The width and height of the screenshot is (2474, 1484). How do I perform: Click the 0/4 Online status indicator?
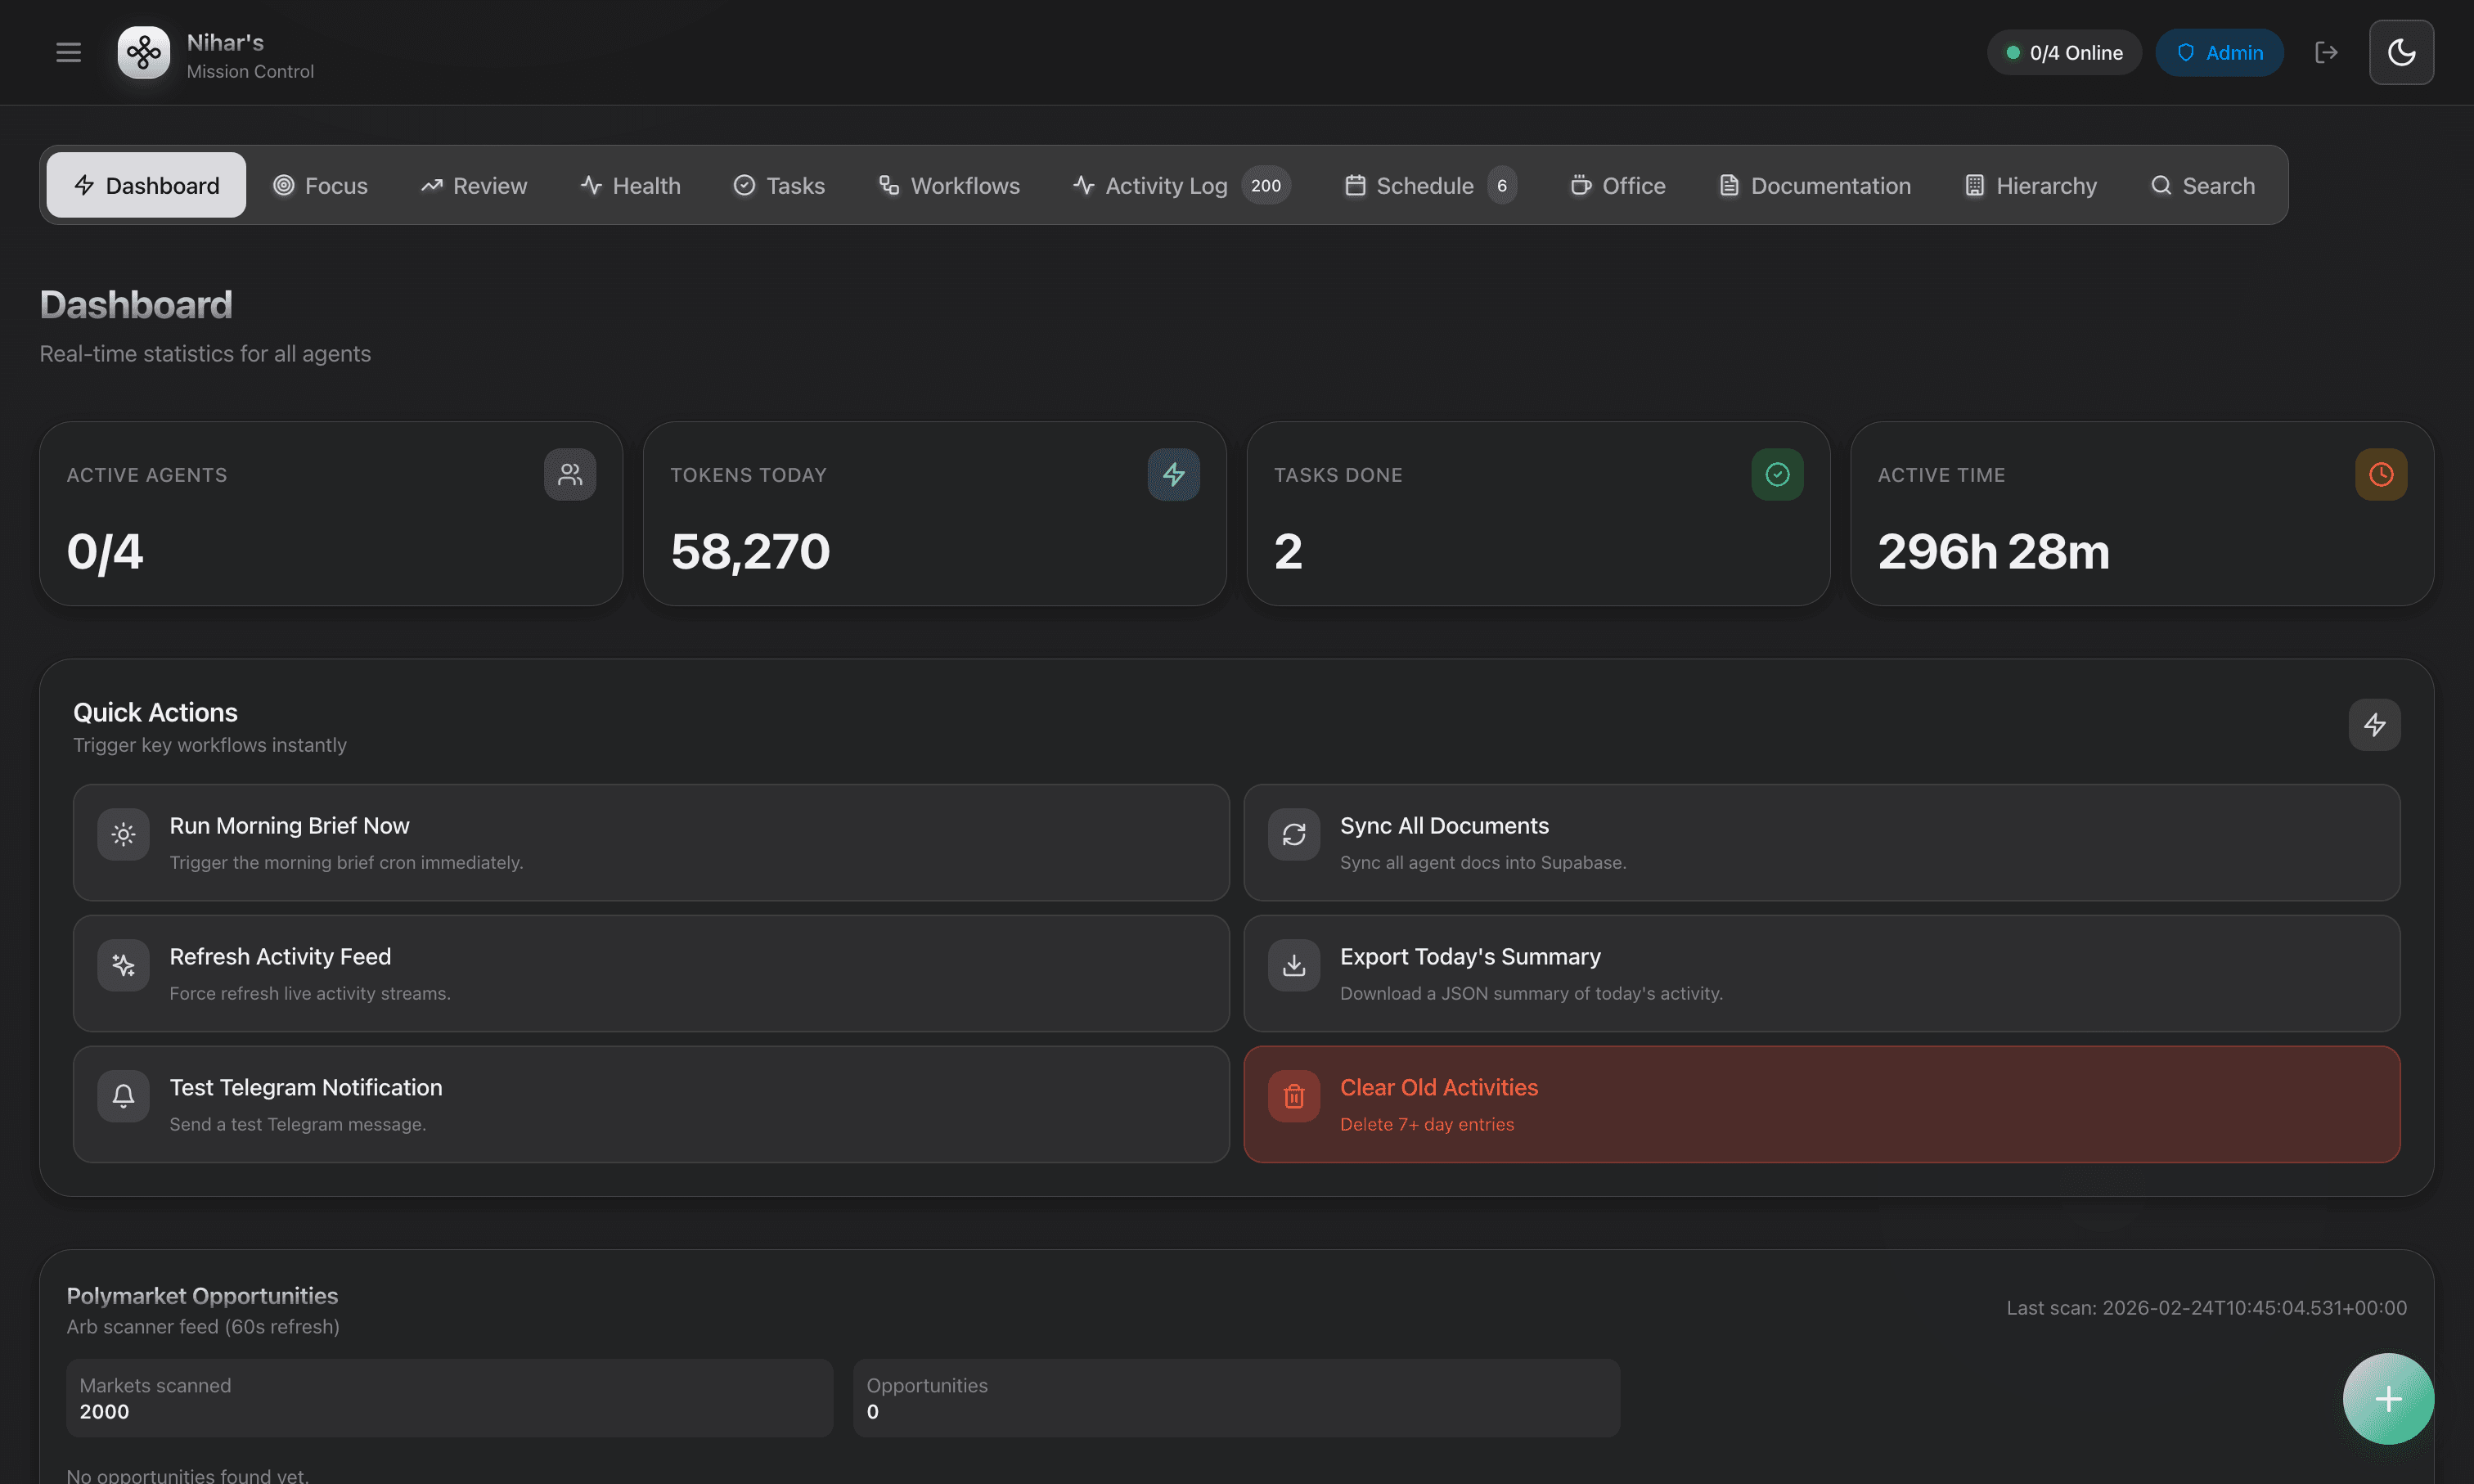click(2063, 52)
